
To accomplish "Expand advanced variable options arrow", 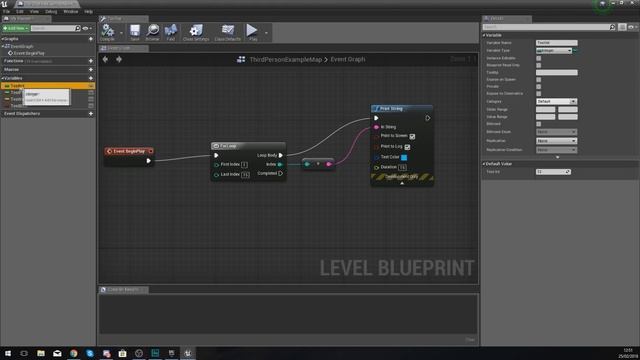I will click(x=558, y=157).
